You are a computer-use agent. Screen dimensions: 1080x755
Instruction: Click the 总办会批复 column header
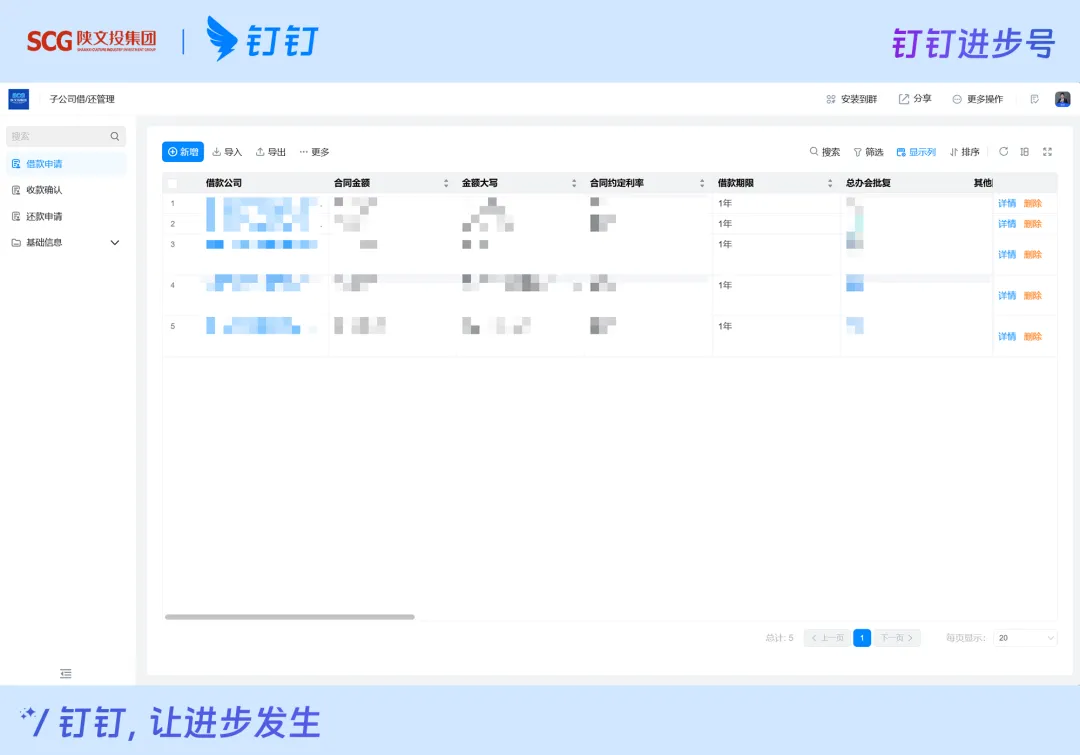tap(869, 183)
